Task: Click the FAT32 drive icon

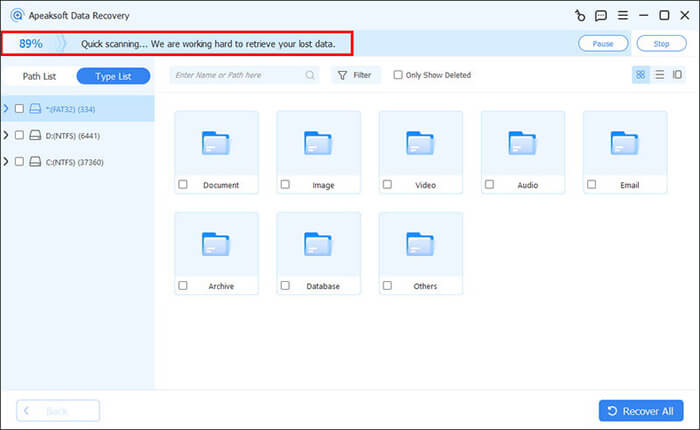Action: [x=35, y=109]
